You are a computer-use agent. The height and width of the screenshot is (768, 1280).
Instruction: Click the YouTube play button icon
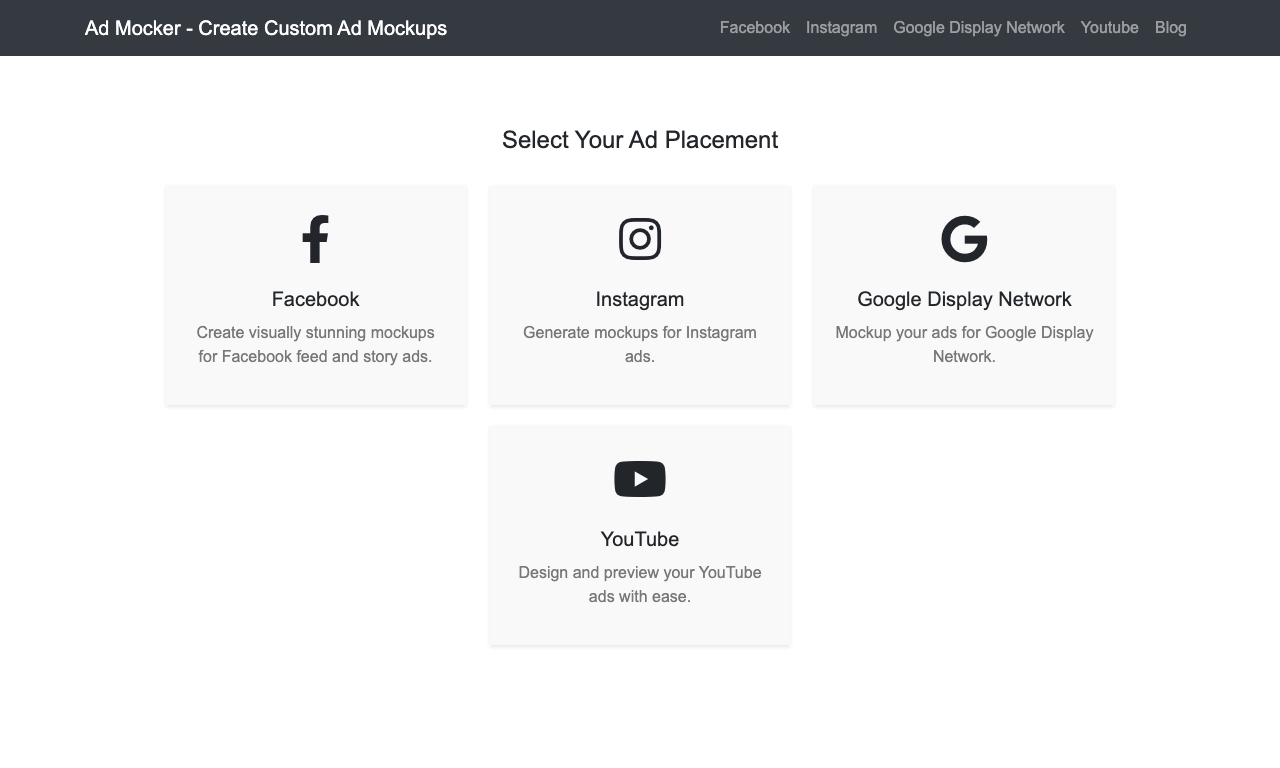point(640,479)
